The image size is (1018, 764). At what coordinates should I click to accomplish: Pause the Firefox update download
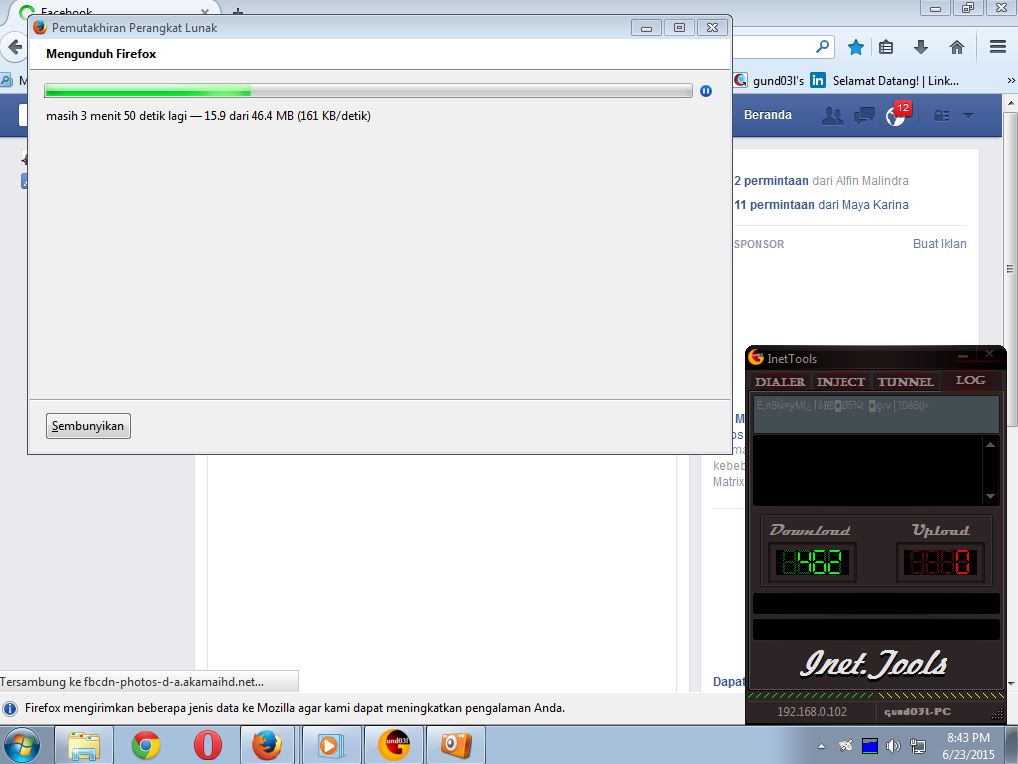click(706, 92)
